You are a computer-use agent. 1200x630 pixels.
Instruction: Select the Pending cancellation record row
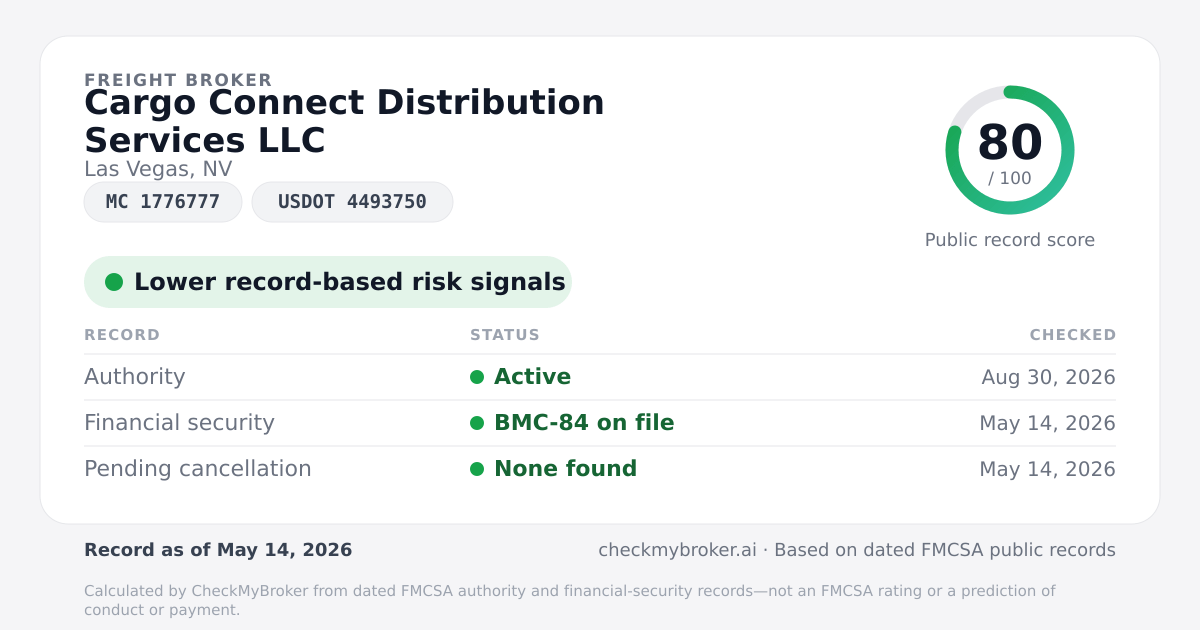click(600, 469)
